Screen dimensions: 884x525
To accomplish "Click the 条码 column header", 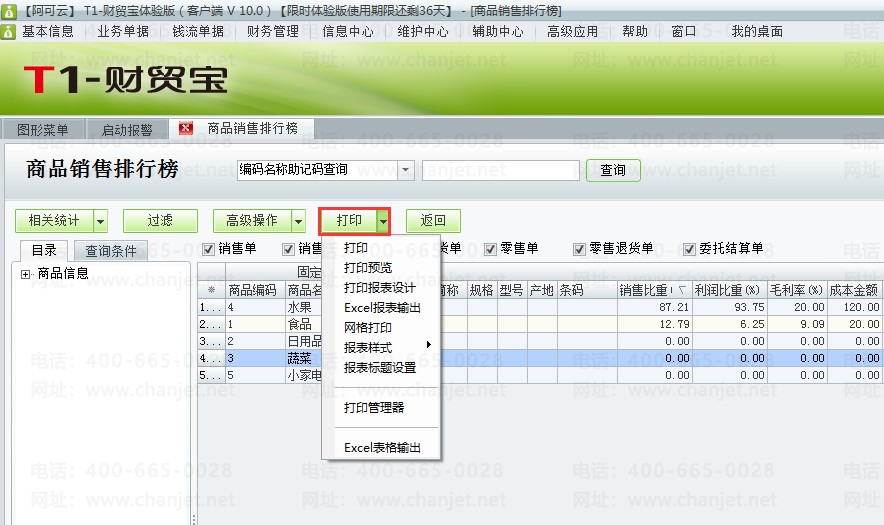I will [x=587, y=290].
